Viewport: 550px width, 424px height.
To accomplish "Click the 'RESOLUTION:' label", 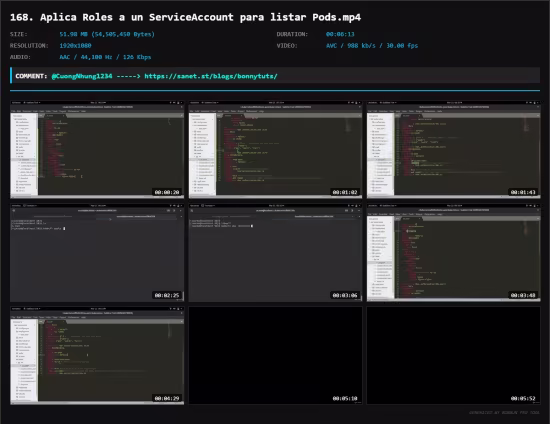I will [x=29, y=46].
